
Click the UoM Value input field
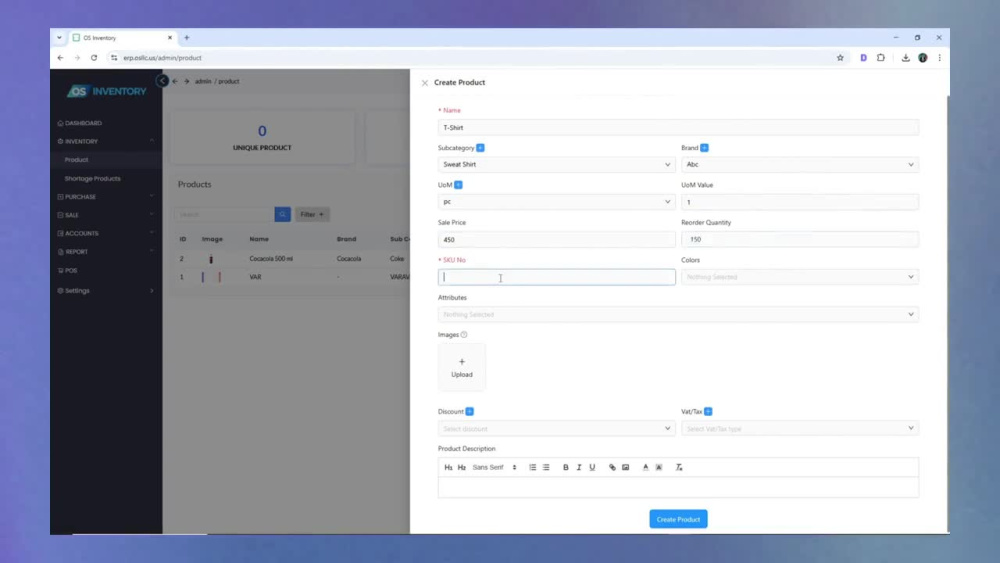[800, 202]
